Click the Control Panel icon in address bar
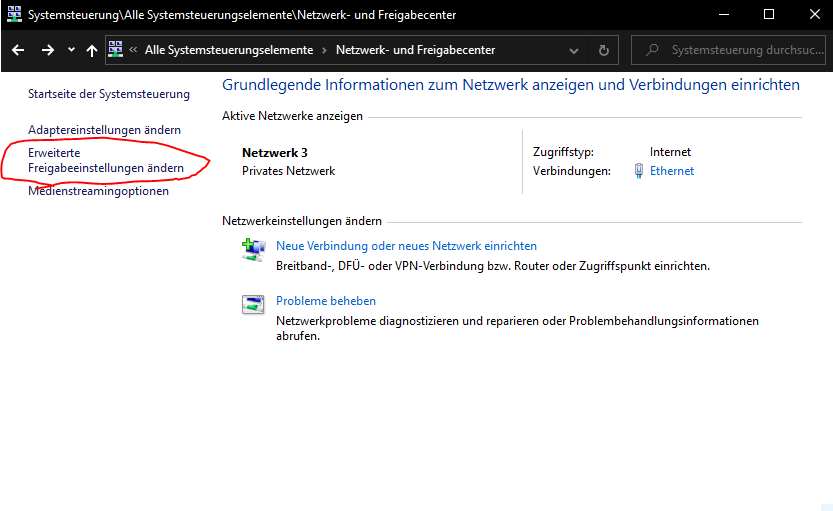 [x=115, y=49]
